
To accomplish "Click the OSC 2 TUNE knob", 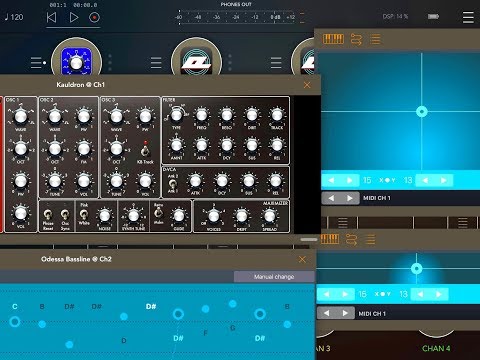I will (x=55, y=181).
